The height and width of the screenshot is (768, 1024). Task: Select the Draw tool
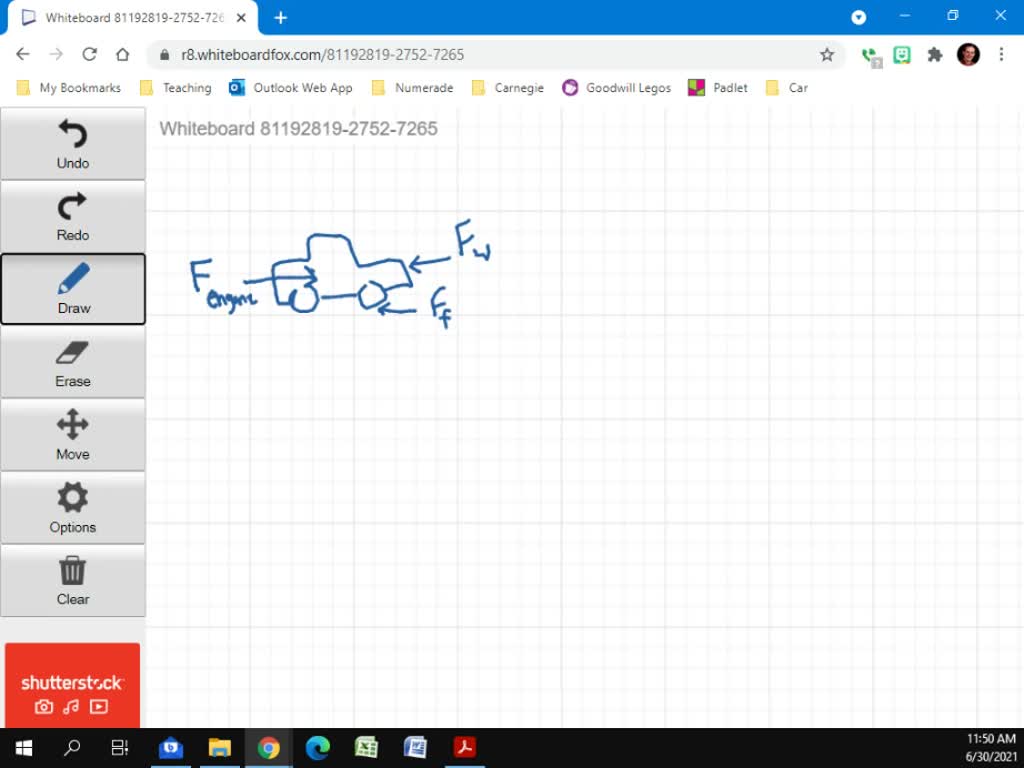(71, 289)
